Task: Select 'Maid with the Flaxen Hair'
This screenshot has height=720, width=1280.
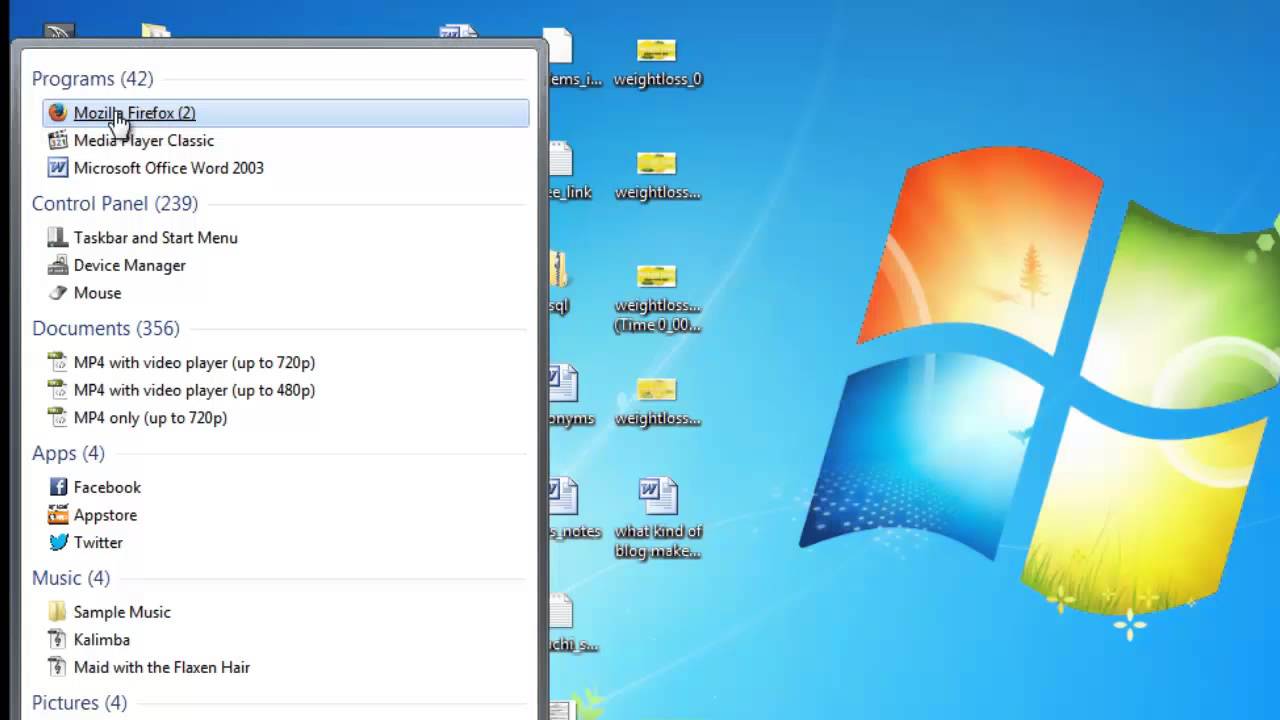Action: tap(162, 667)
